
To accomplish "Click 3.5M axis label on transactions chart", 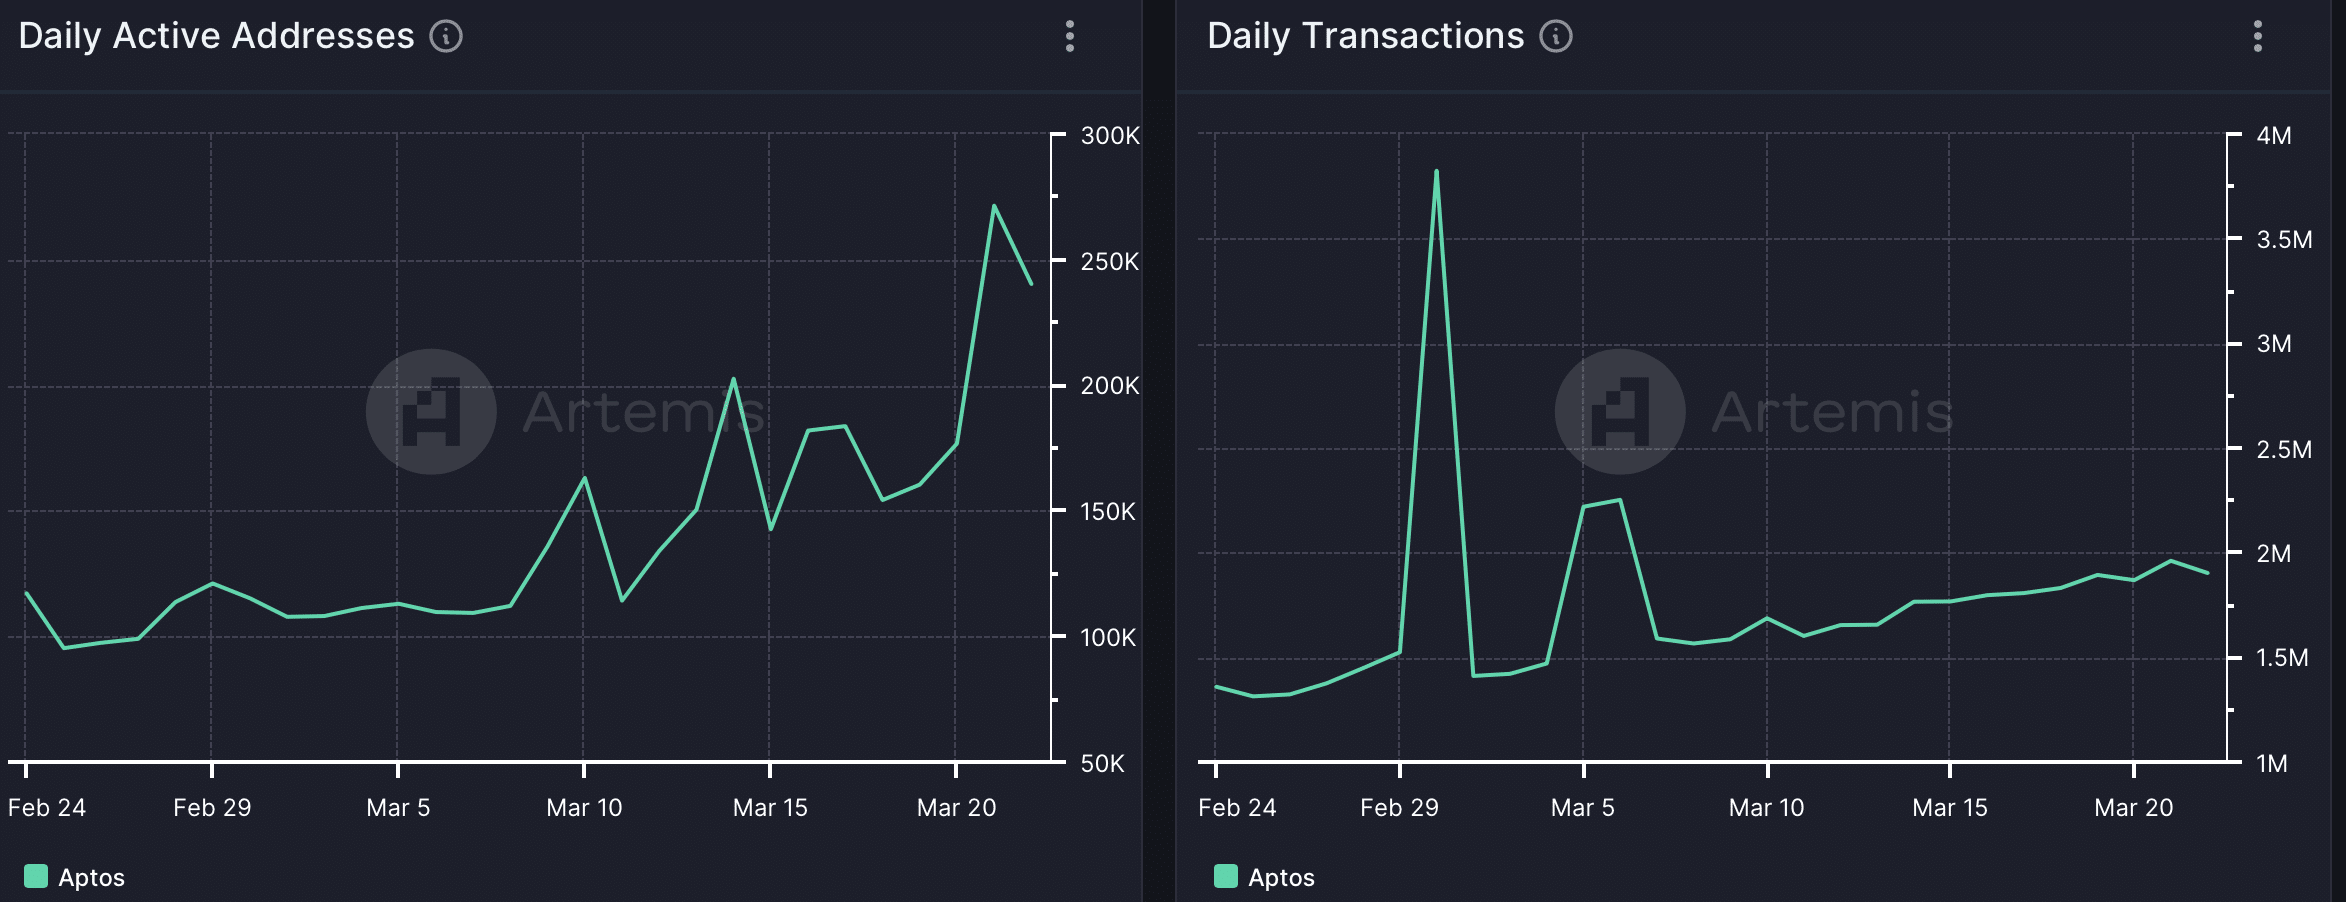I will pyautogui.click(x=2284, y=240).
